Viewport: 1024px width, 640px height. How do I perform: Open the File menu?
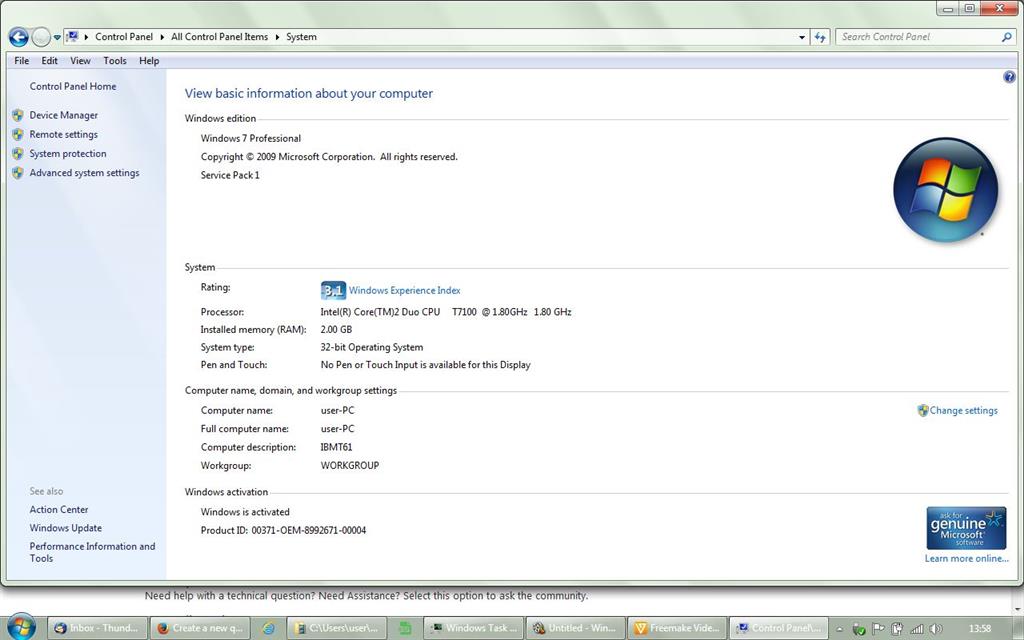22,61
